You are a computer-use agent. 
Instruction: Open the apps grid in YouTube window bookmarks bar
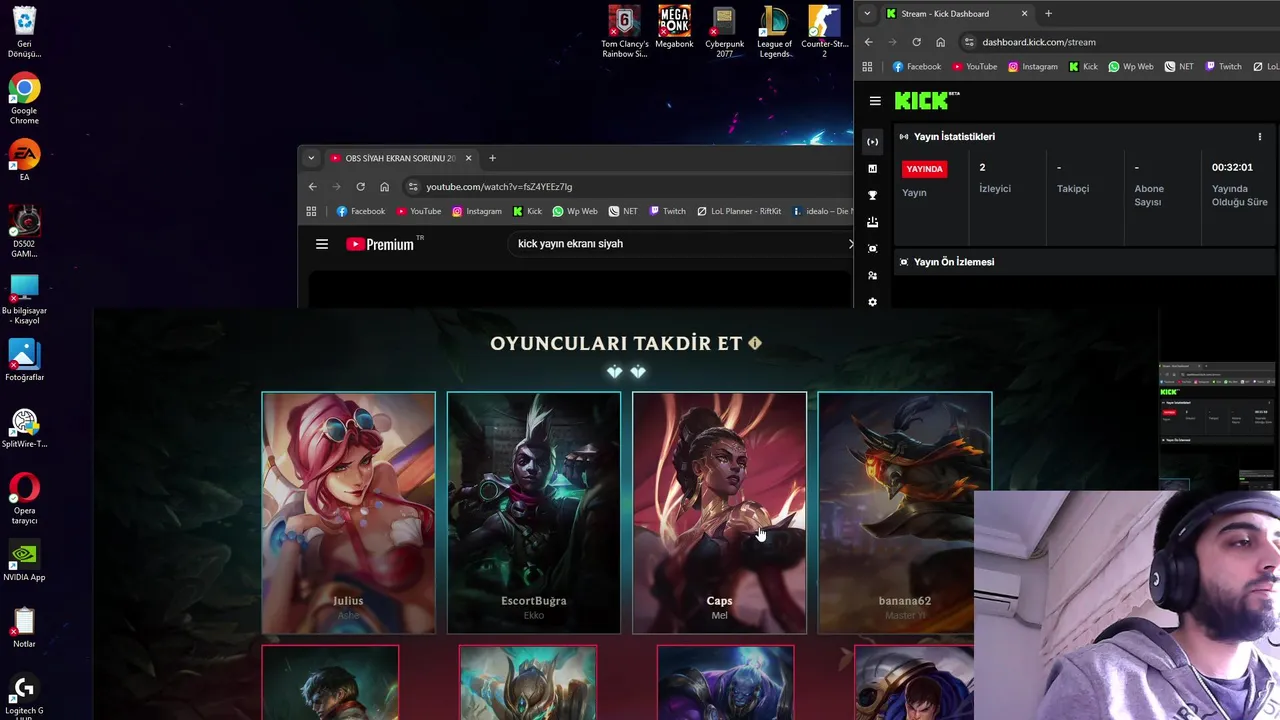pos(311,211)
